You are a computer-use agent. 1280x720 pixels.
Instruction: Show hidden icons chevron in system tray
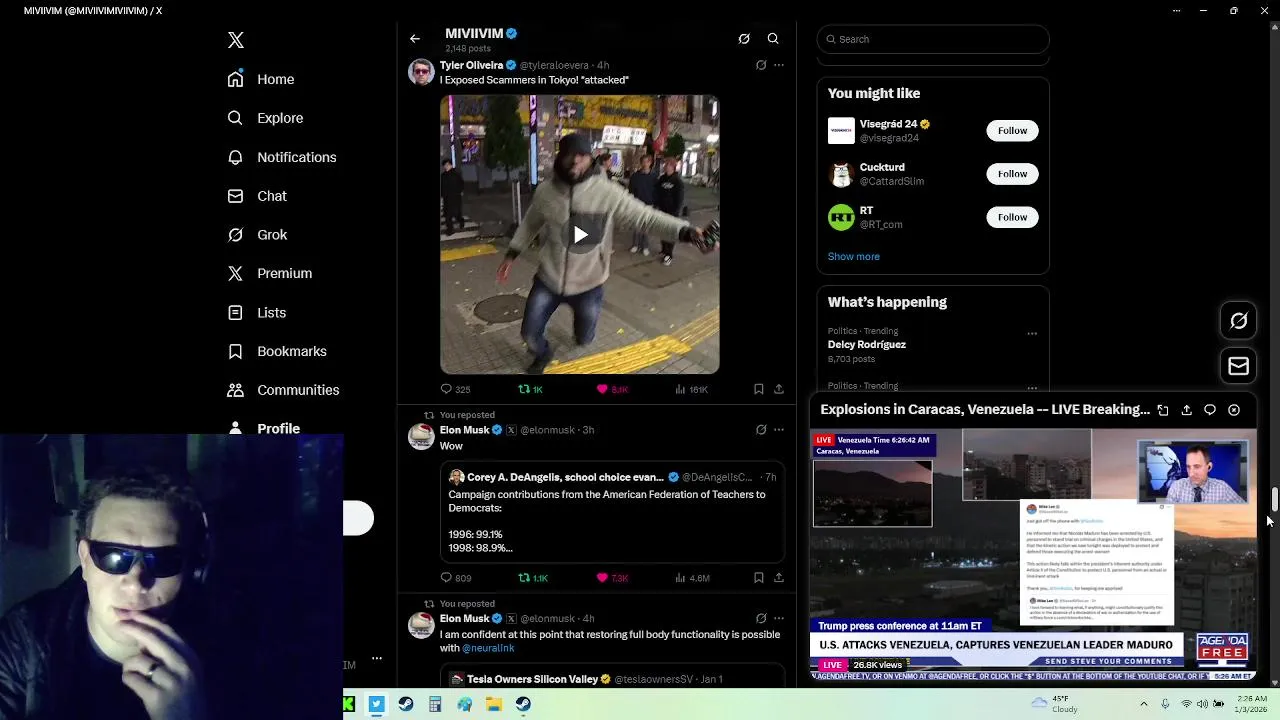pos(1144,704)
